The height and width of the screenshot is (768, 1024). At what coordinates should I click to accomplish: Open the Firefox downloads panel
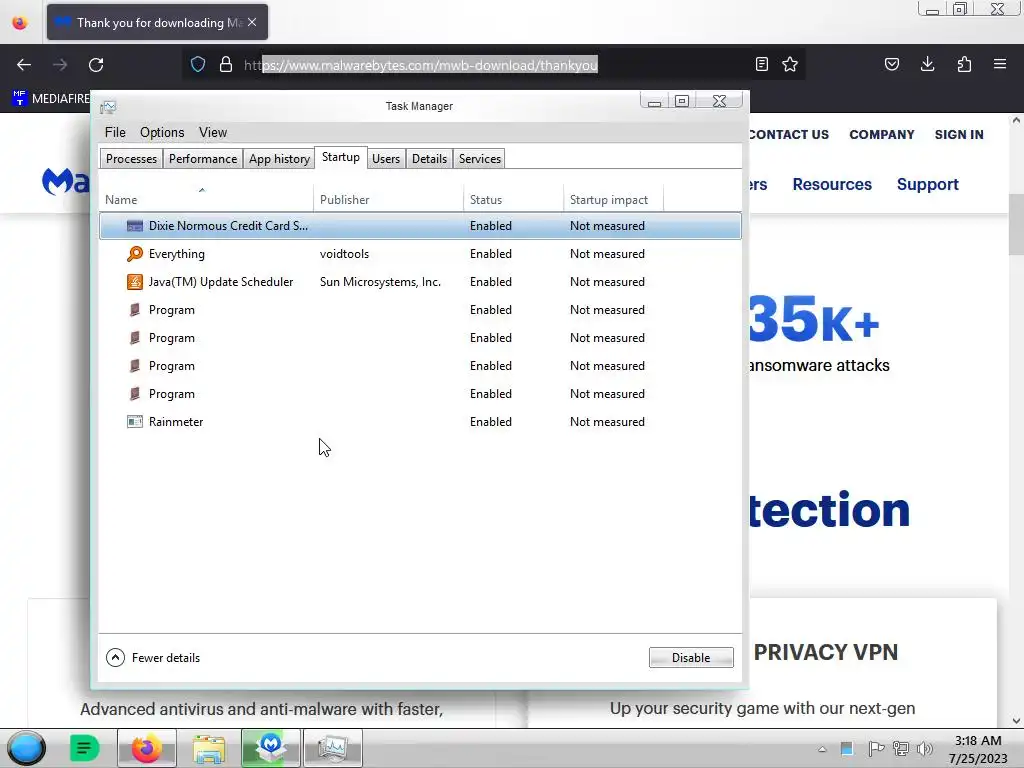point(927,64)
